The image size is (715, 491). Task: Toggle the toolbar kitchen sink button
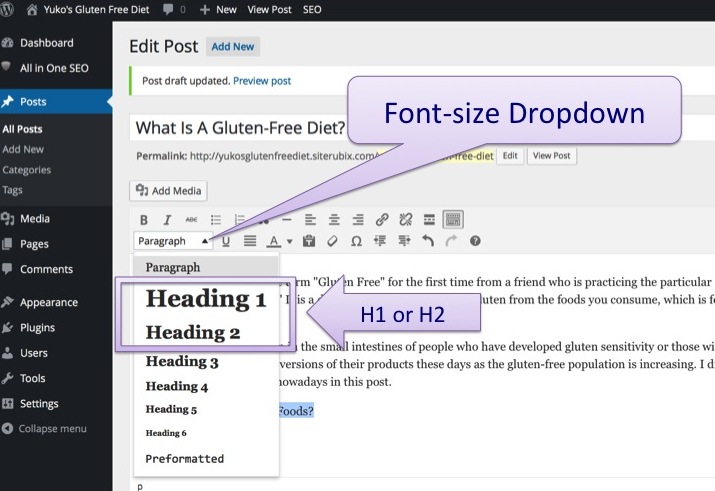click(x=453, y=220)
